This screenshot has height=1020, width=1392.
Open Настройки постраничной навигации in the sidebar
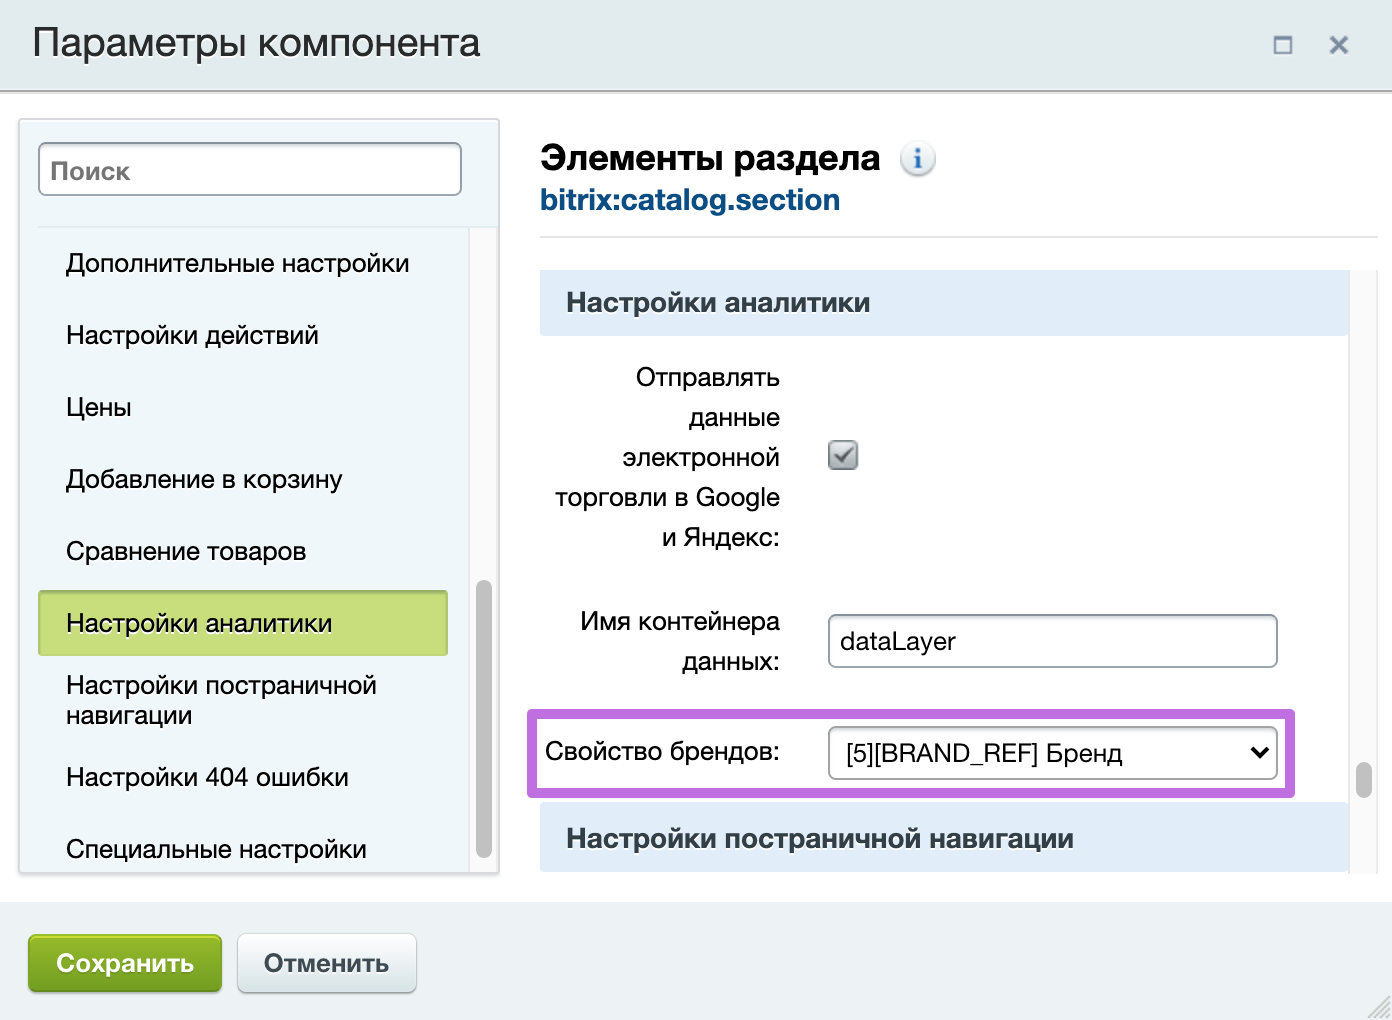click(x=221, y=700)
